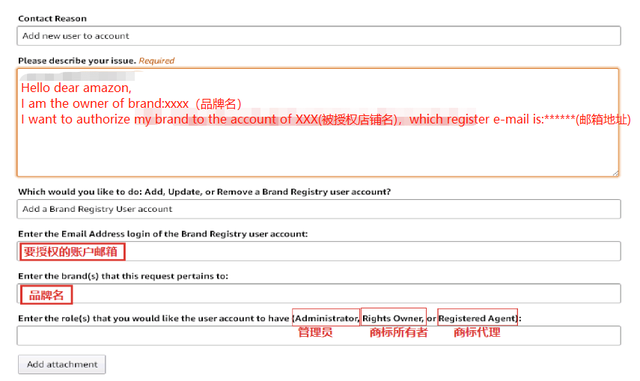
Task: Click the 'I am the owner of brand' line
Action: tap(131, 104)
